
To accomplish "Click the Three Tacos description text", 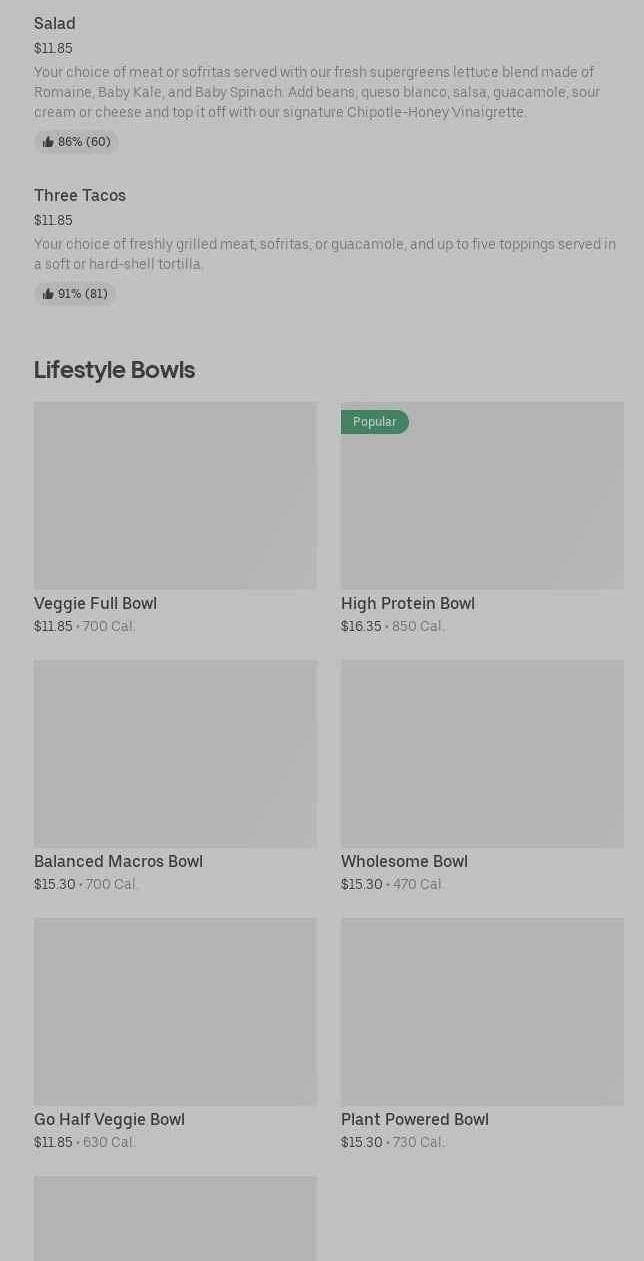I will [x=324, y=254].
